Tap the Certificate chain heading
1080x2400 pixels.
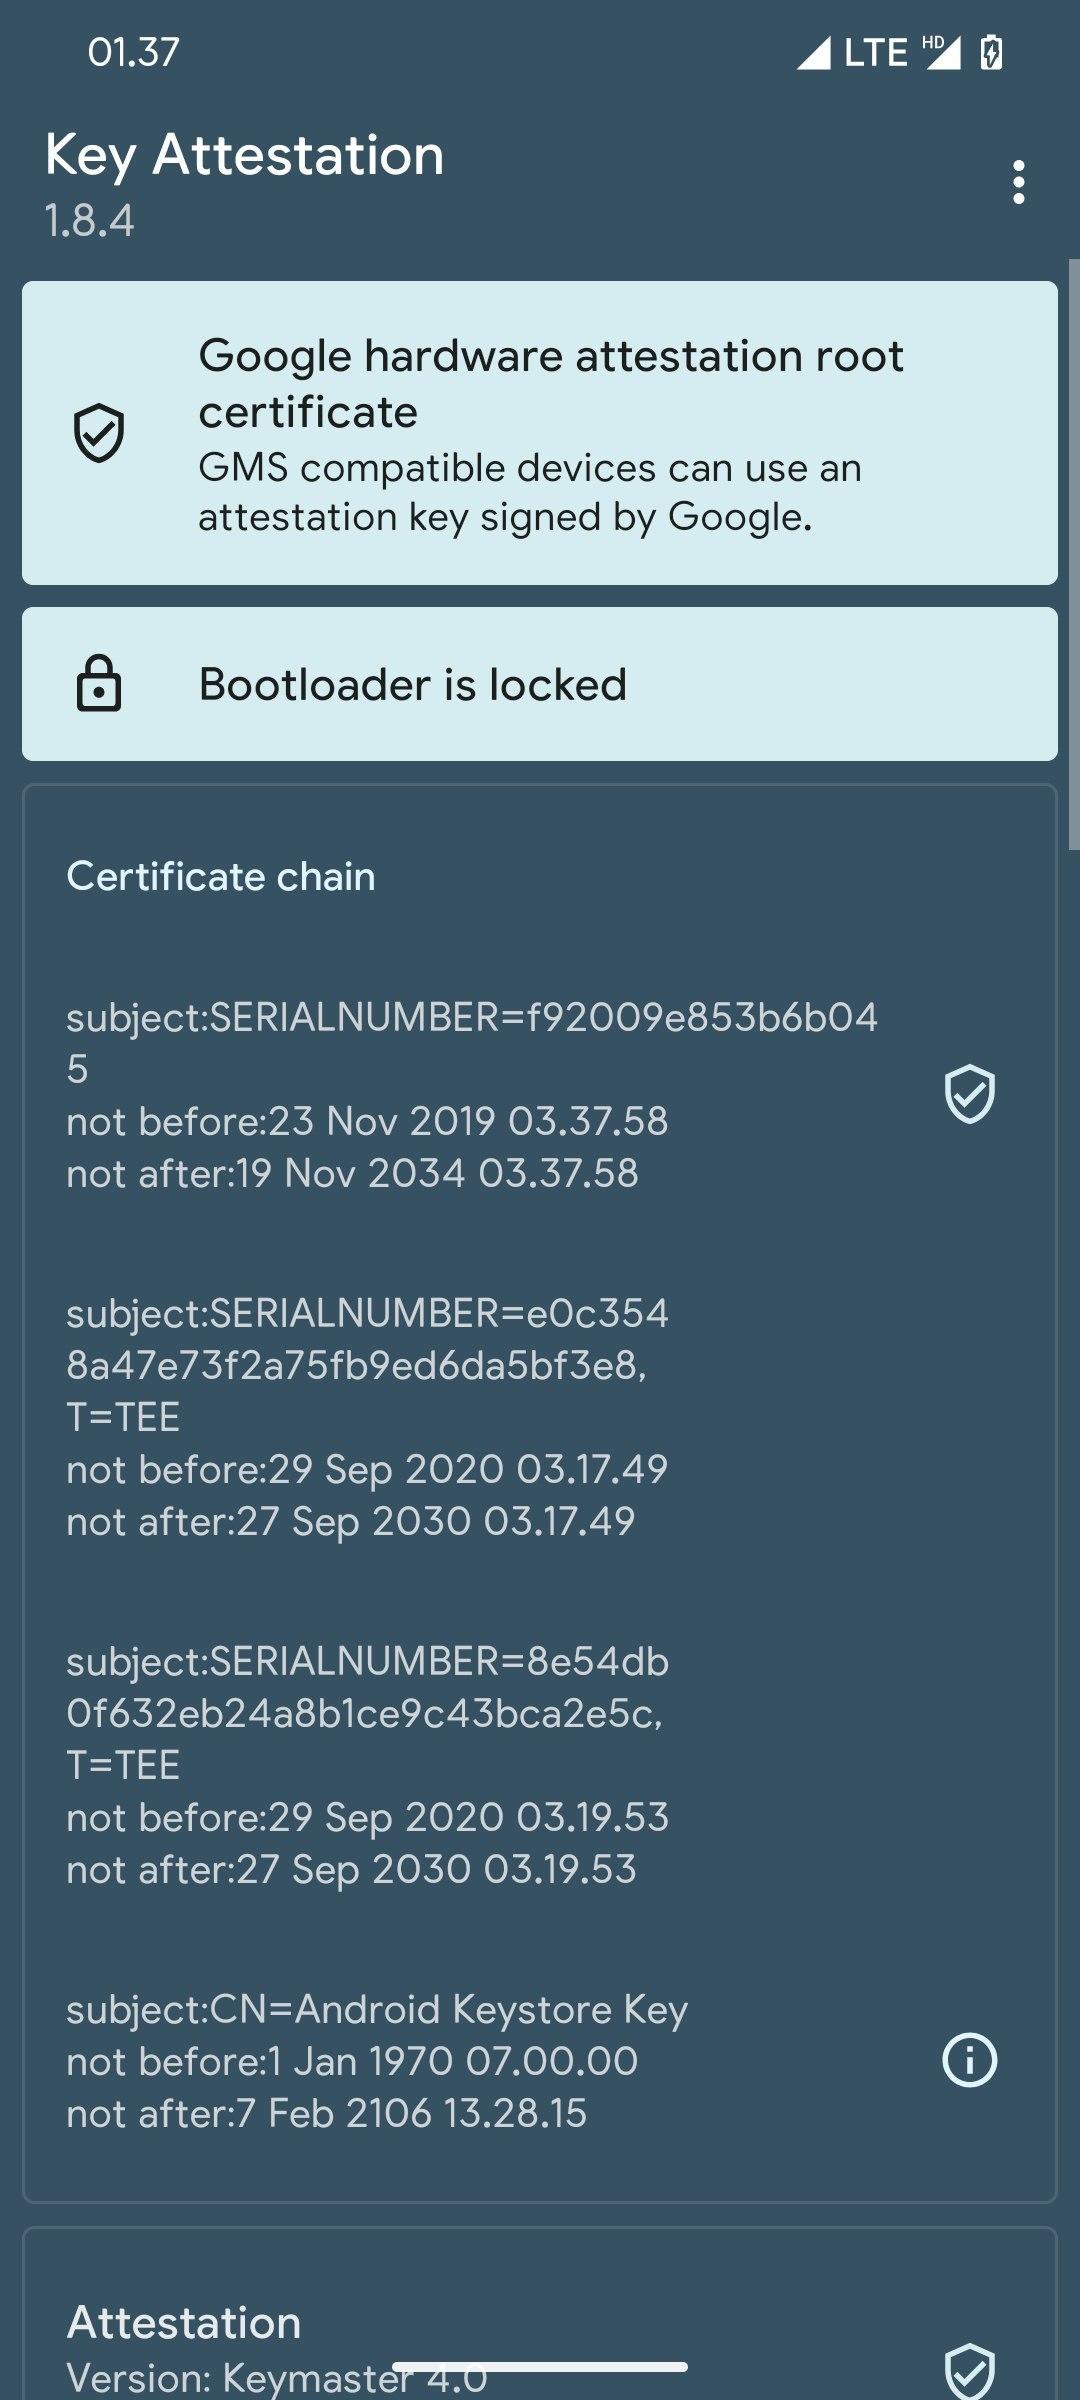coord(221,876)
